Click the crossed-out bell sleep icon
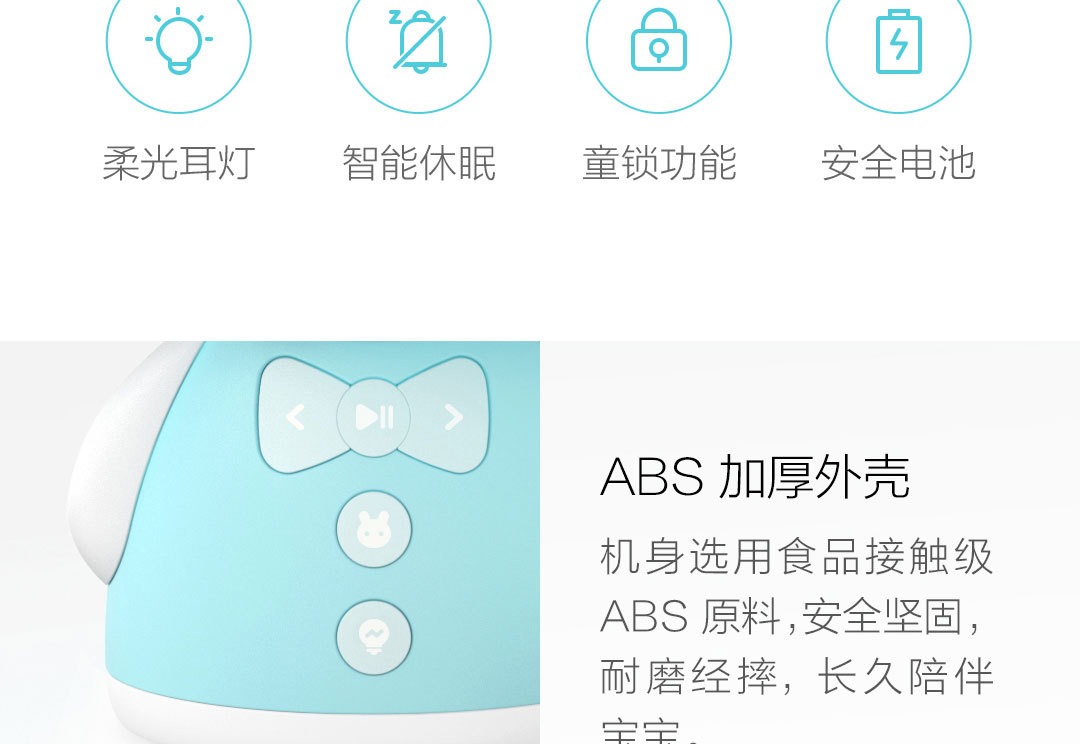Image resolution: width=1080 pixels, height=744 pixels. pyautogui.click(x=418, y=41)
